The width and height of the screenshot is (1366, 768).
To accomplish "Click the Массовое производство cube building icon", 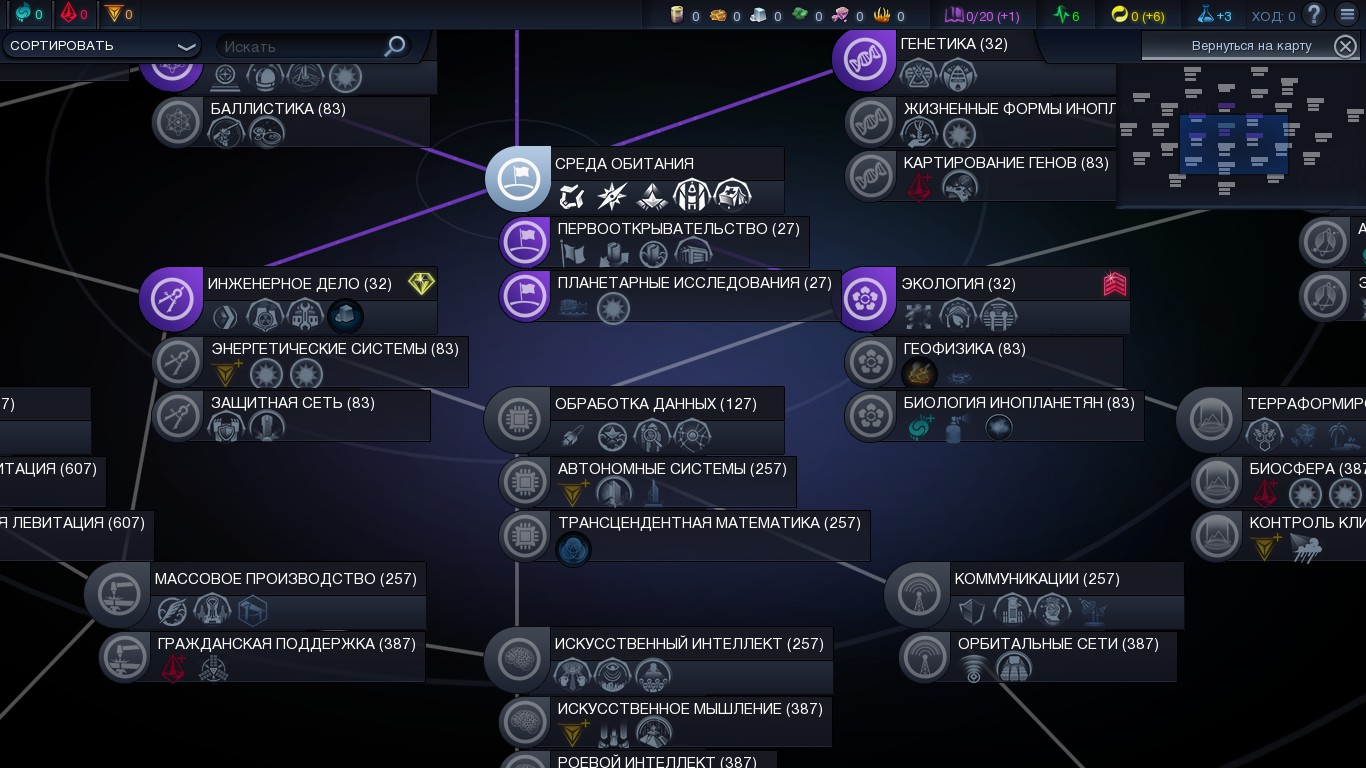I will 253,609.
